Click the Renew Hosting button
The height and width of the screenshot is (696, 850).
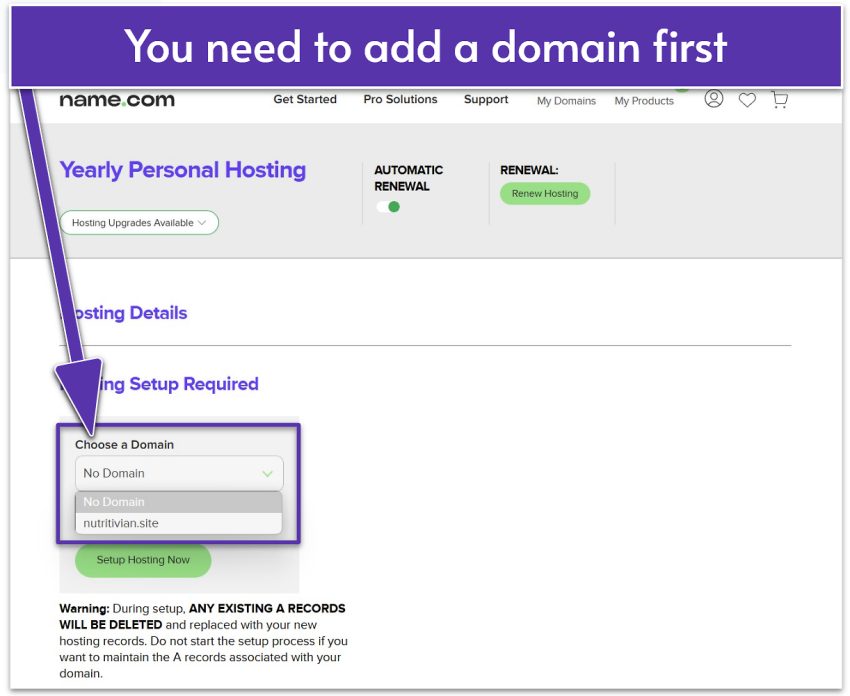pyautogui.click(x=545, y=194)
